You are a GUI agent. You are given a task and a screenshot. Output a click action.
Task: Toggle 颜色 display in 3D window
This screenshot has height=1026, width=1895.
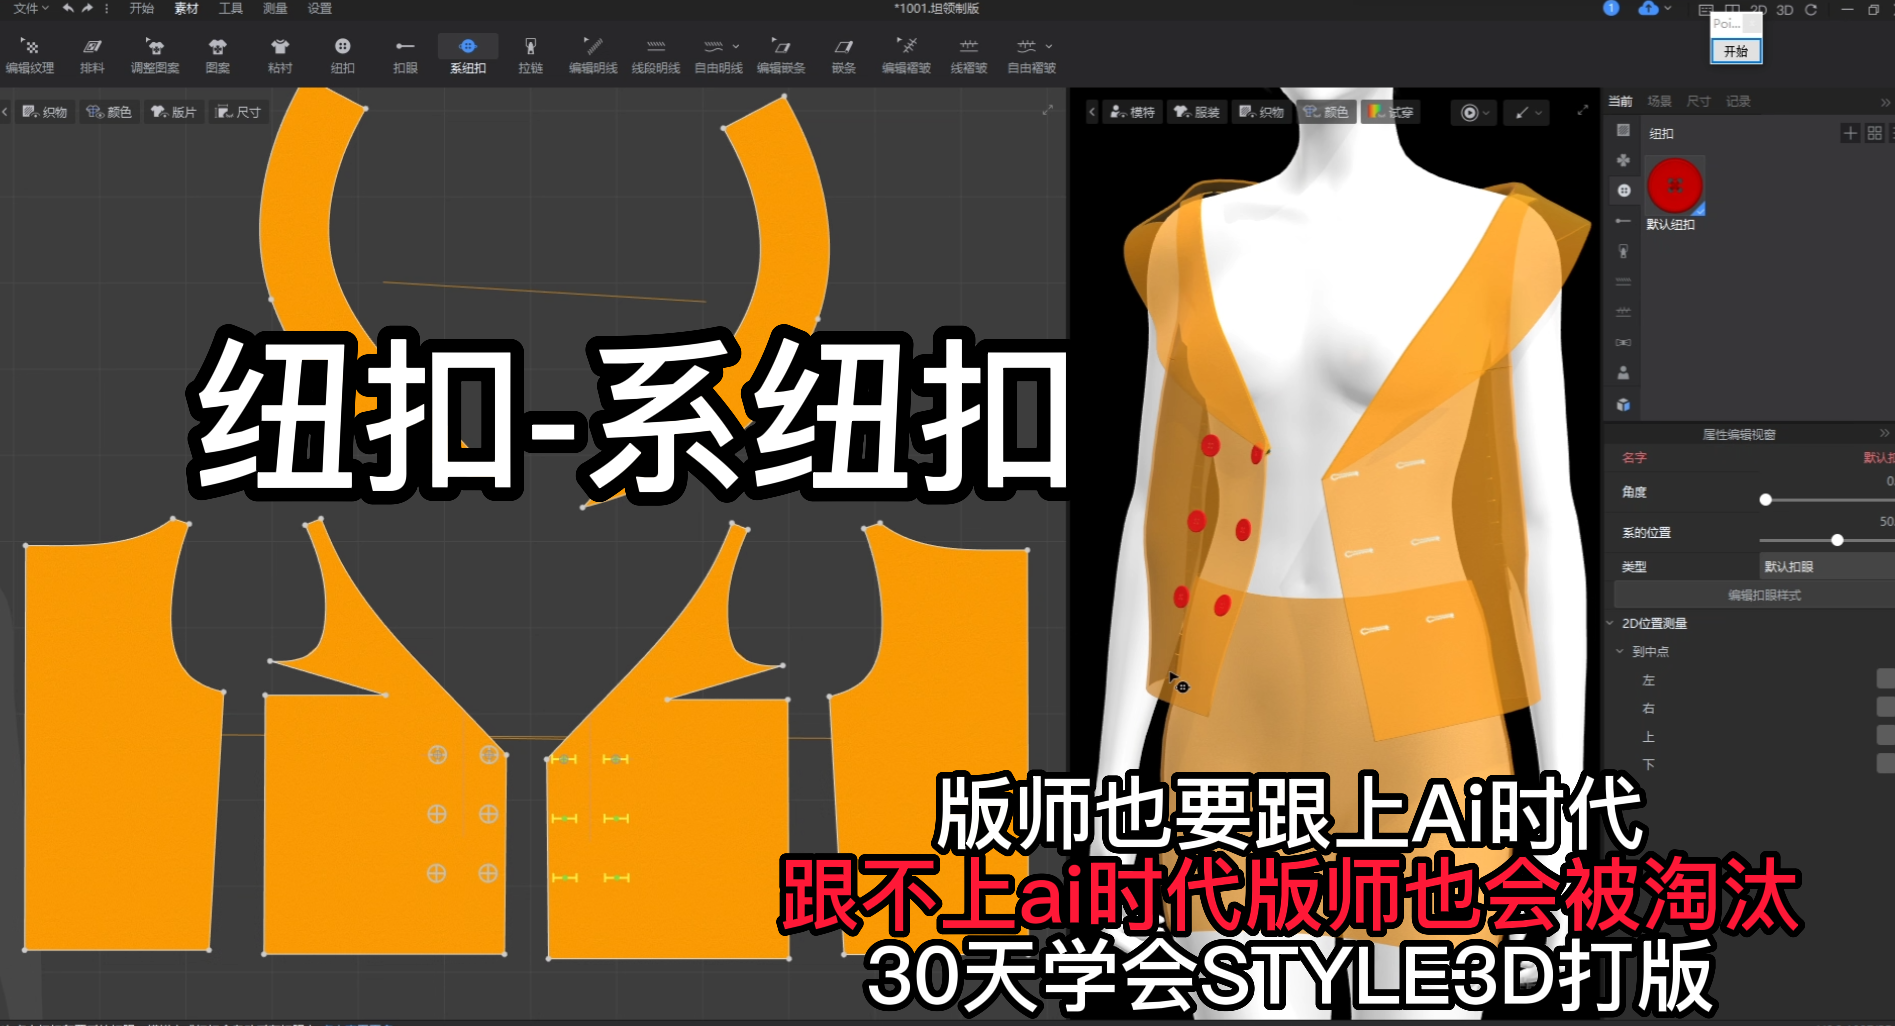point(1327,112)
